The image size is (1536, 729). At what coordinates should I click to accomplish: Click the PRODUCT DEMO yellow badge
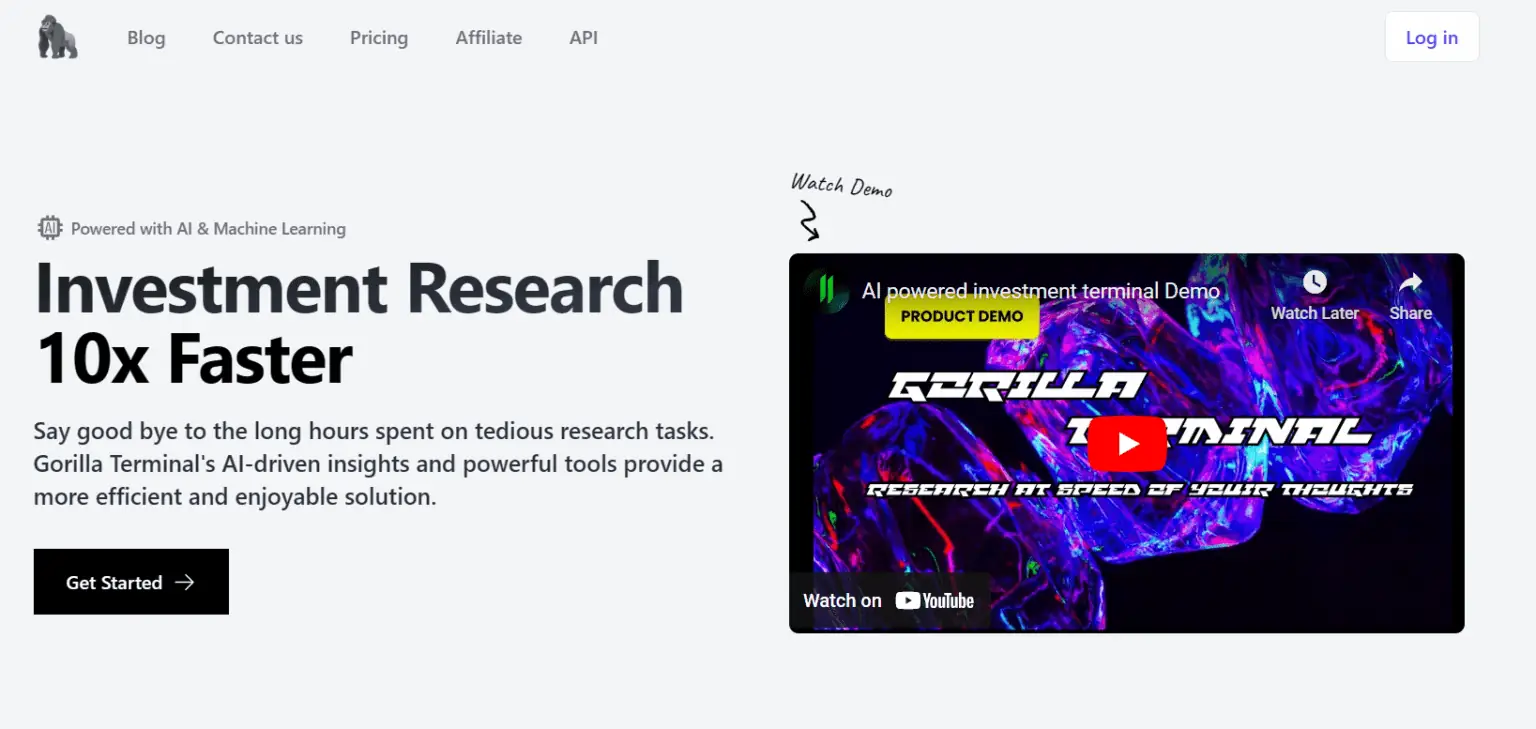[962, 316]
